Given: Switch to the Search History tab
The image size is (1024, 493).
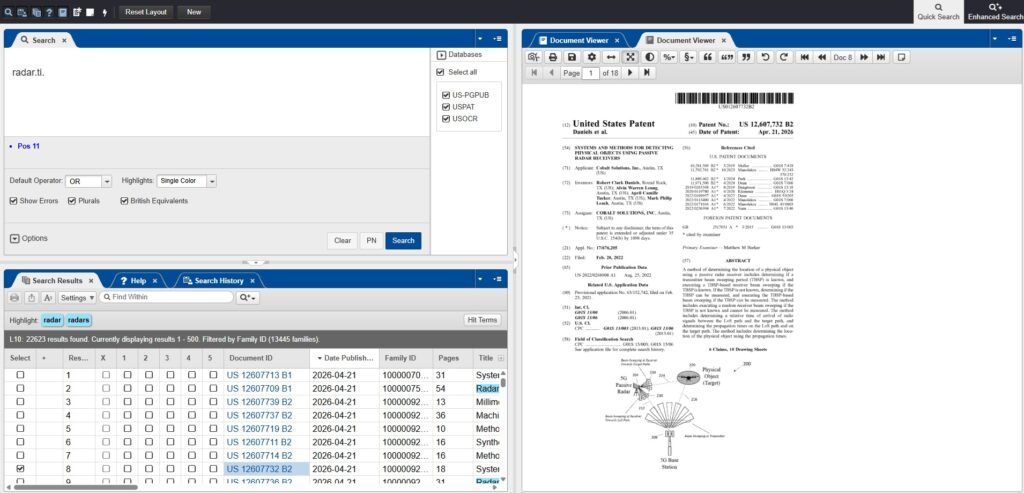Looking at the screenshot, I should pyautogui.click(x=219, y=281).
